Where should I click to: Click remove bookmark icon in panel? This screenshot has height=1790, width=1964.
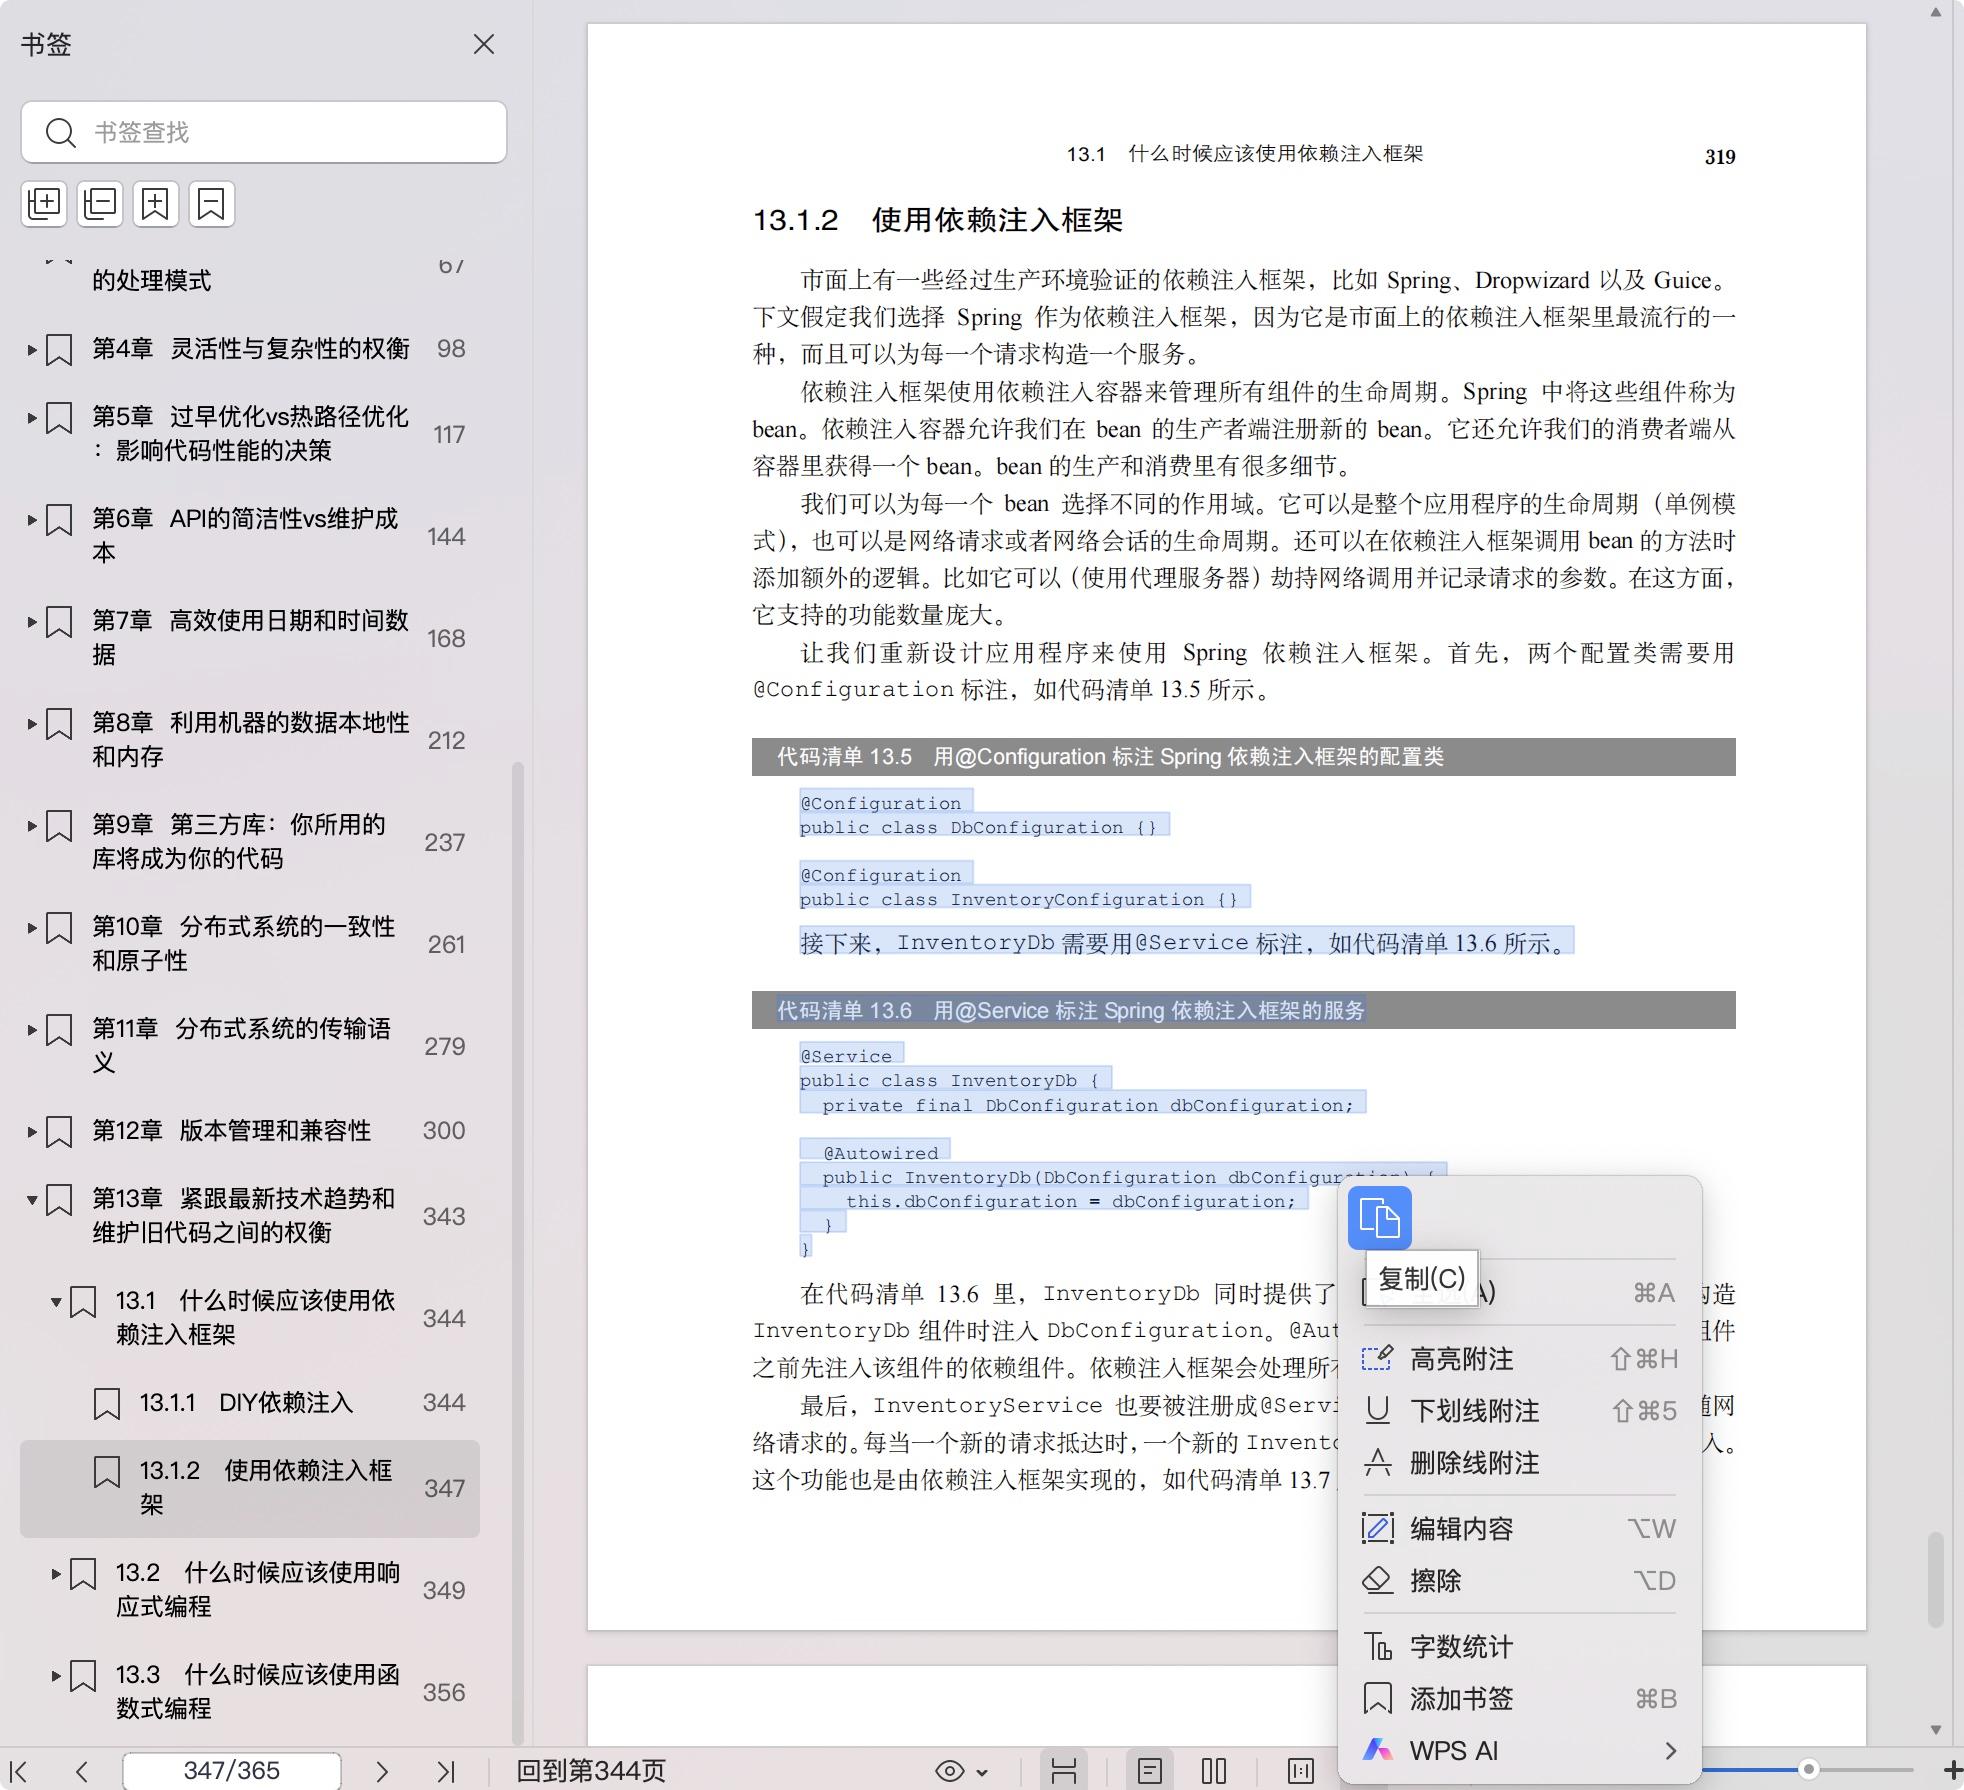point(211,204)
